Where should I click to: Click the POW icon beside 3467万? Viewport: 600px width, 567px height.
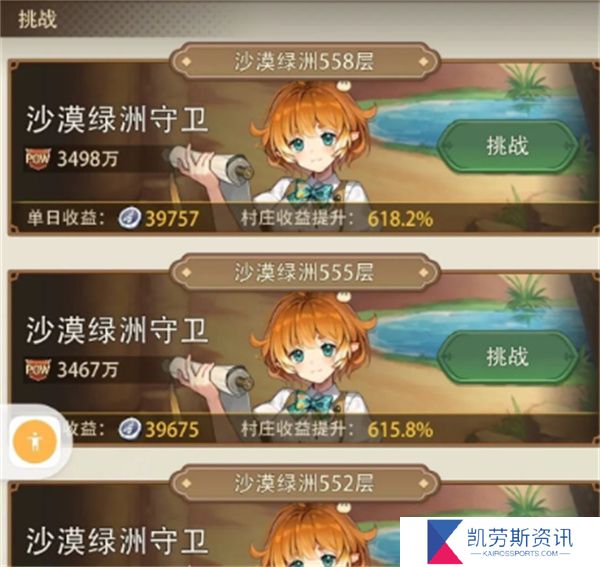click(x=38, y=370)
